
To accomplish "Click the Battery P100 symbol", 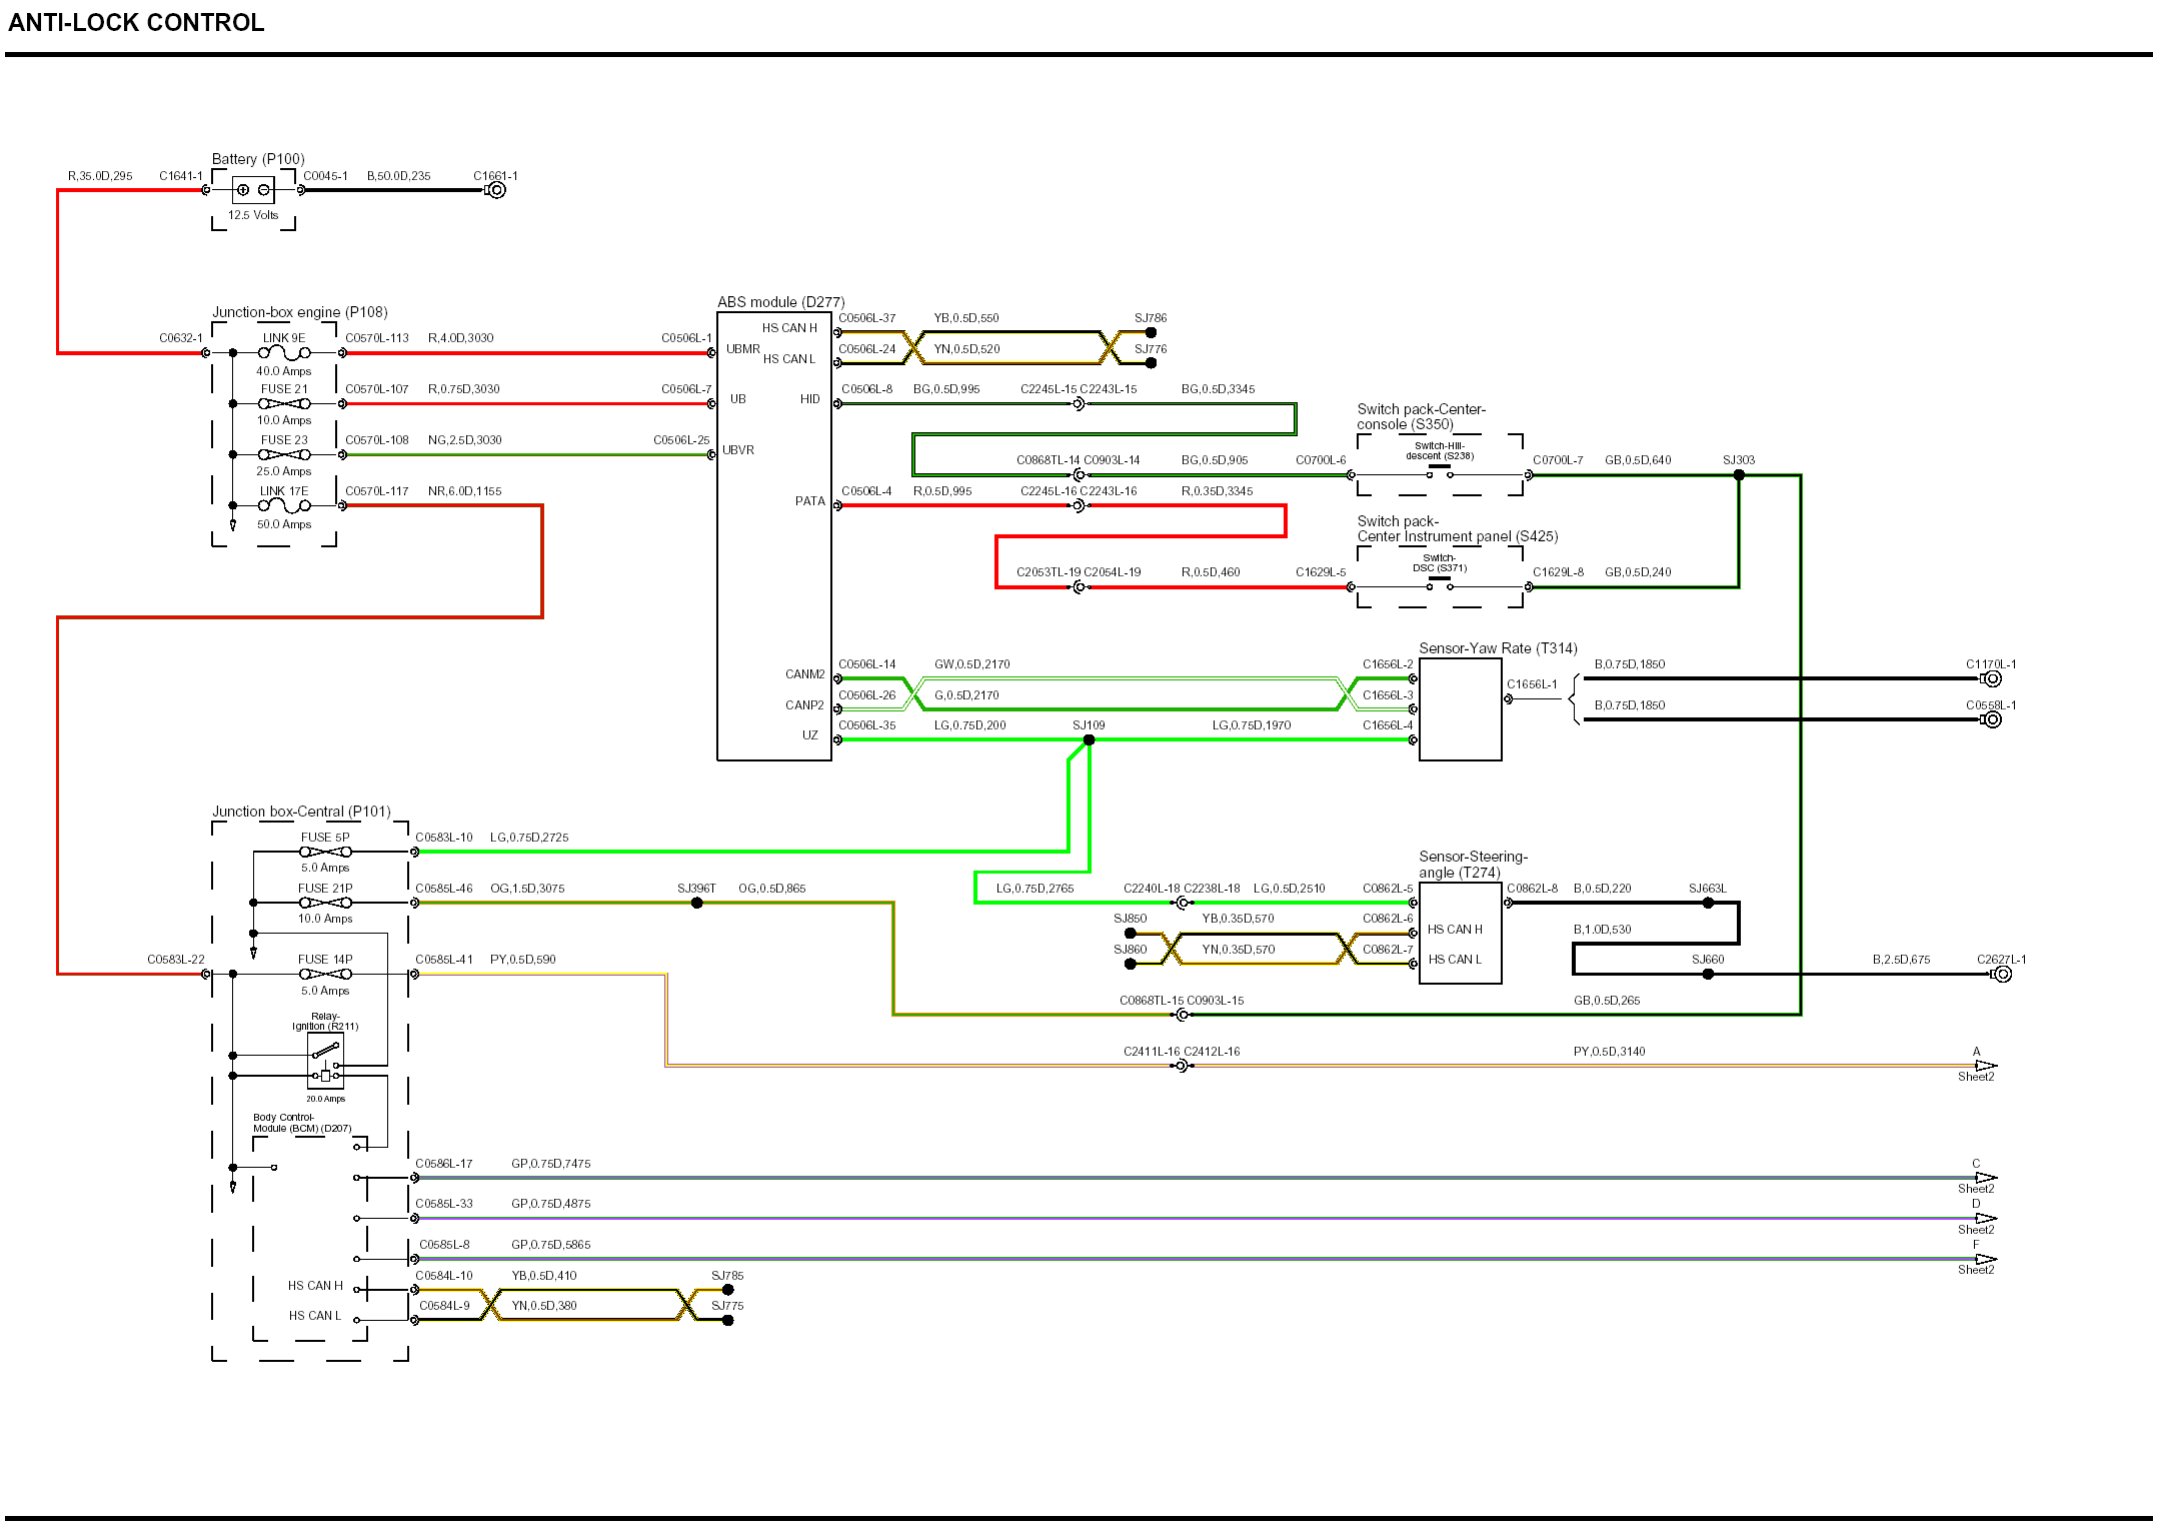I will pyautogui.click(x=253, y=190).
